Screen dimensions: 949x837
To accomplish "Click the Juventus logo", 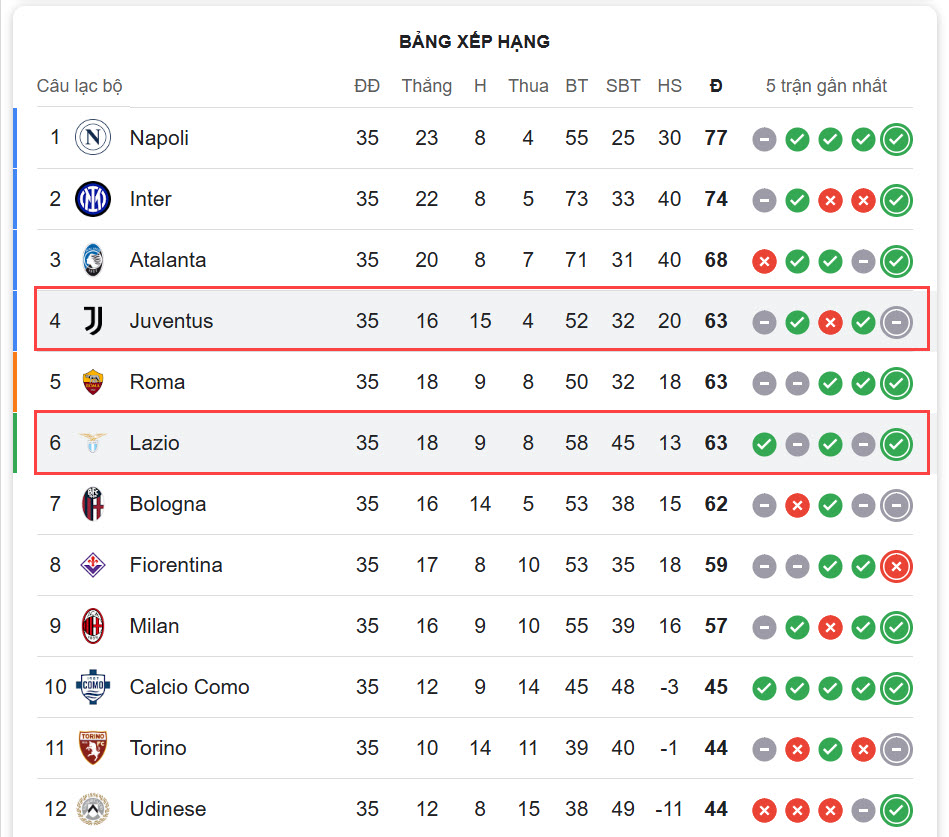I will (x=93, y=321).
